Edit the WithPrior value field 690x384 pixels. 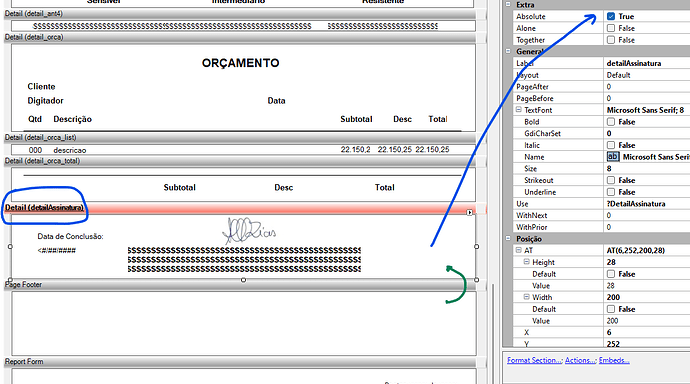click(647, 227)
